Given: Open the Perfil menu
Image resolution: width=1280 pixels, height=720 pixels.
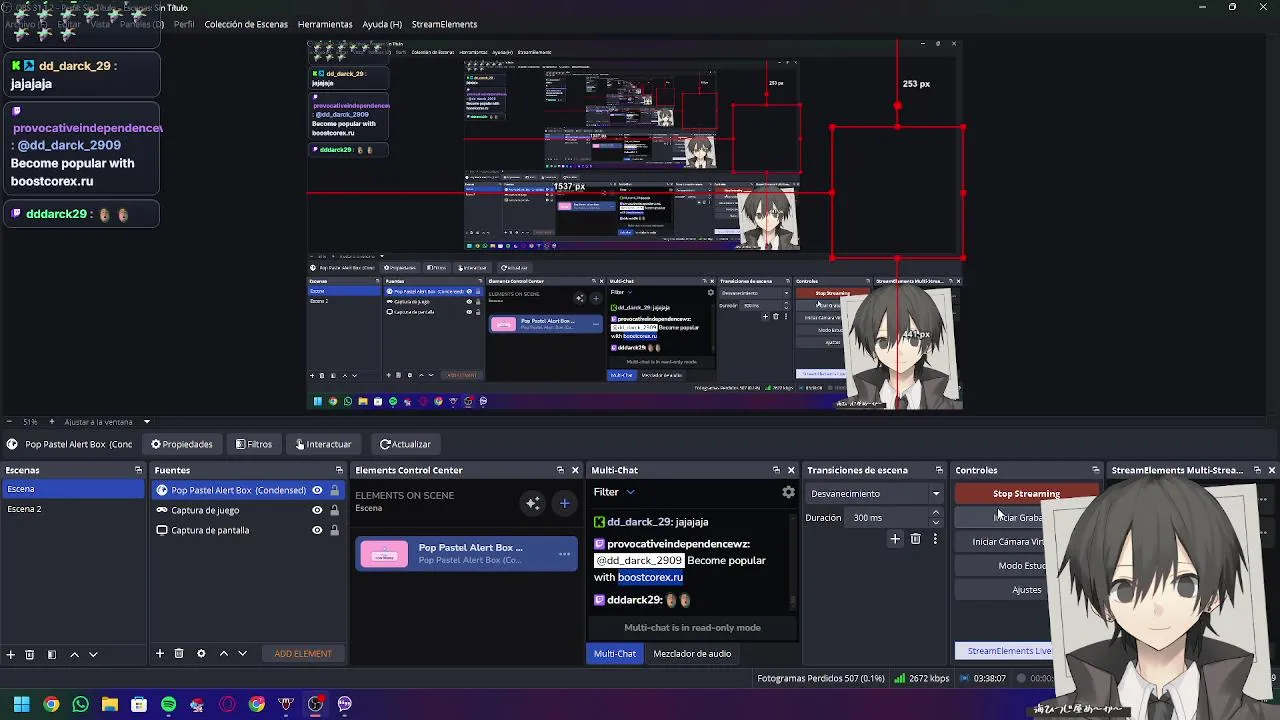Looking at the screenshot, I should [183, 24].
